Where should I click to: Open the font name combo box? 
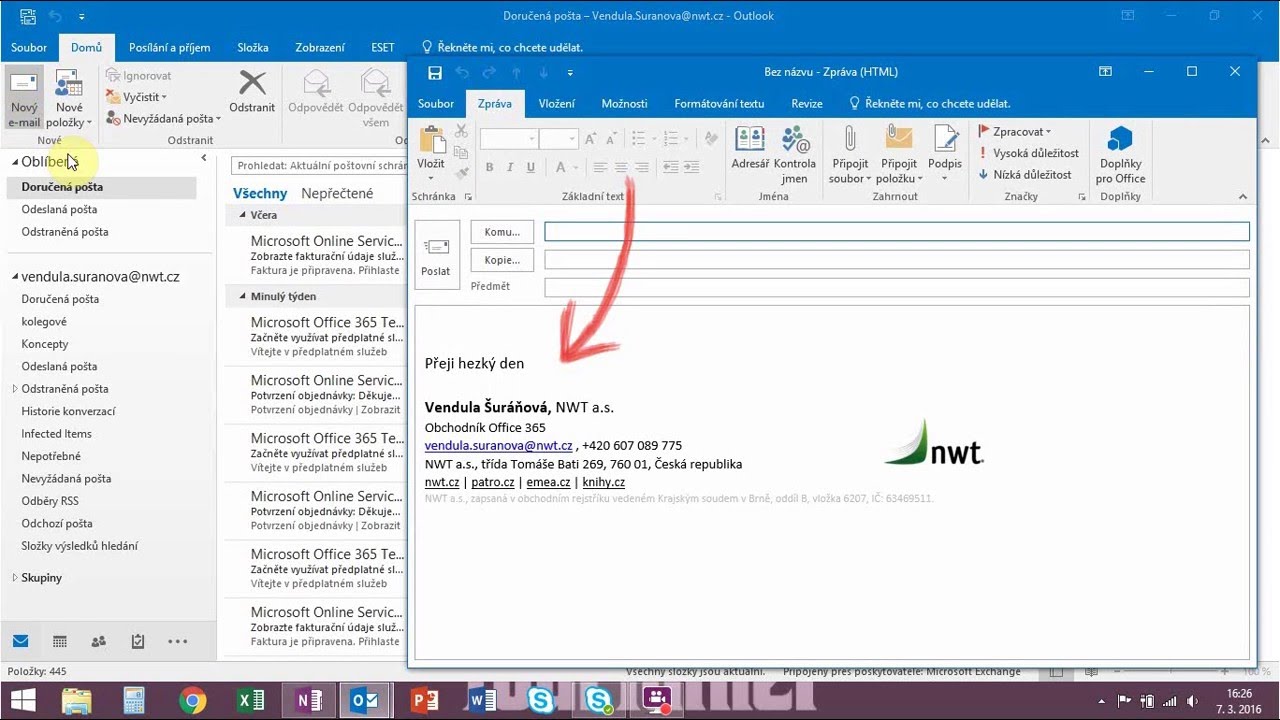509,139
